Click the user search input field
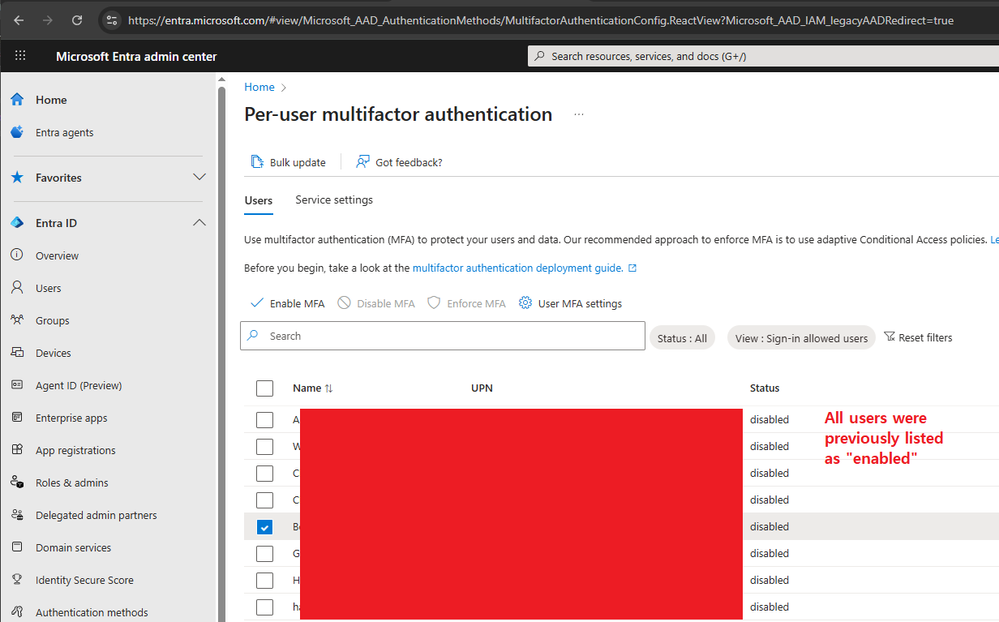999x622 pixels. (x=443, y=336)
